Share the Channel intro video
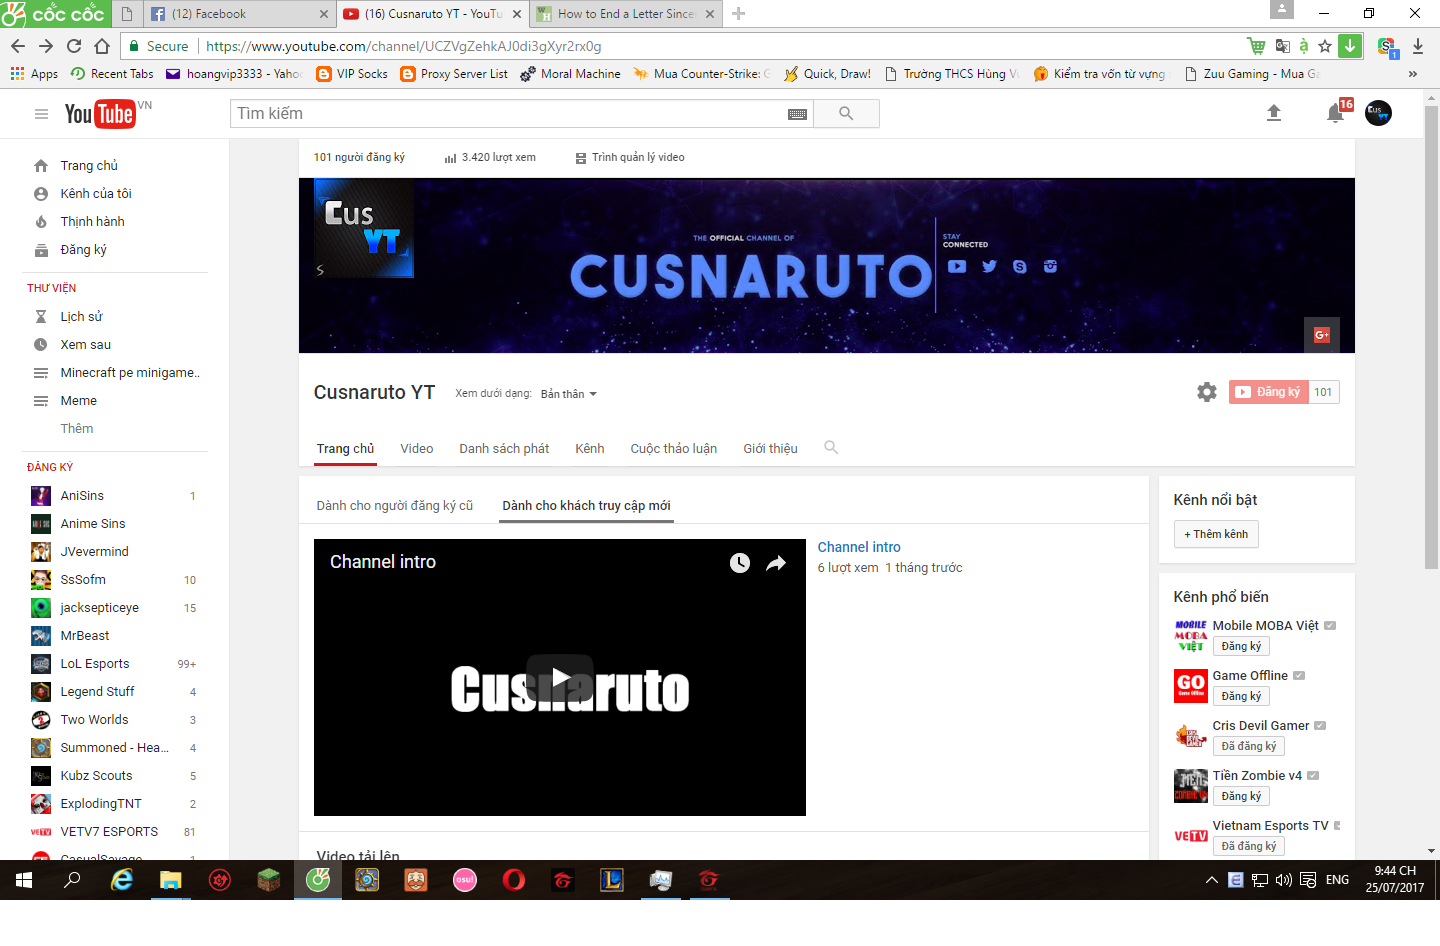This screenshot has height=946, width=1440. tap(776, 563)
